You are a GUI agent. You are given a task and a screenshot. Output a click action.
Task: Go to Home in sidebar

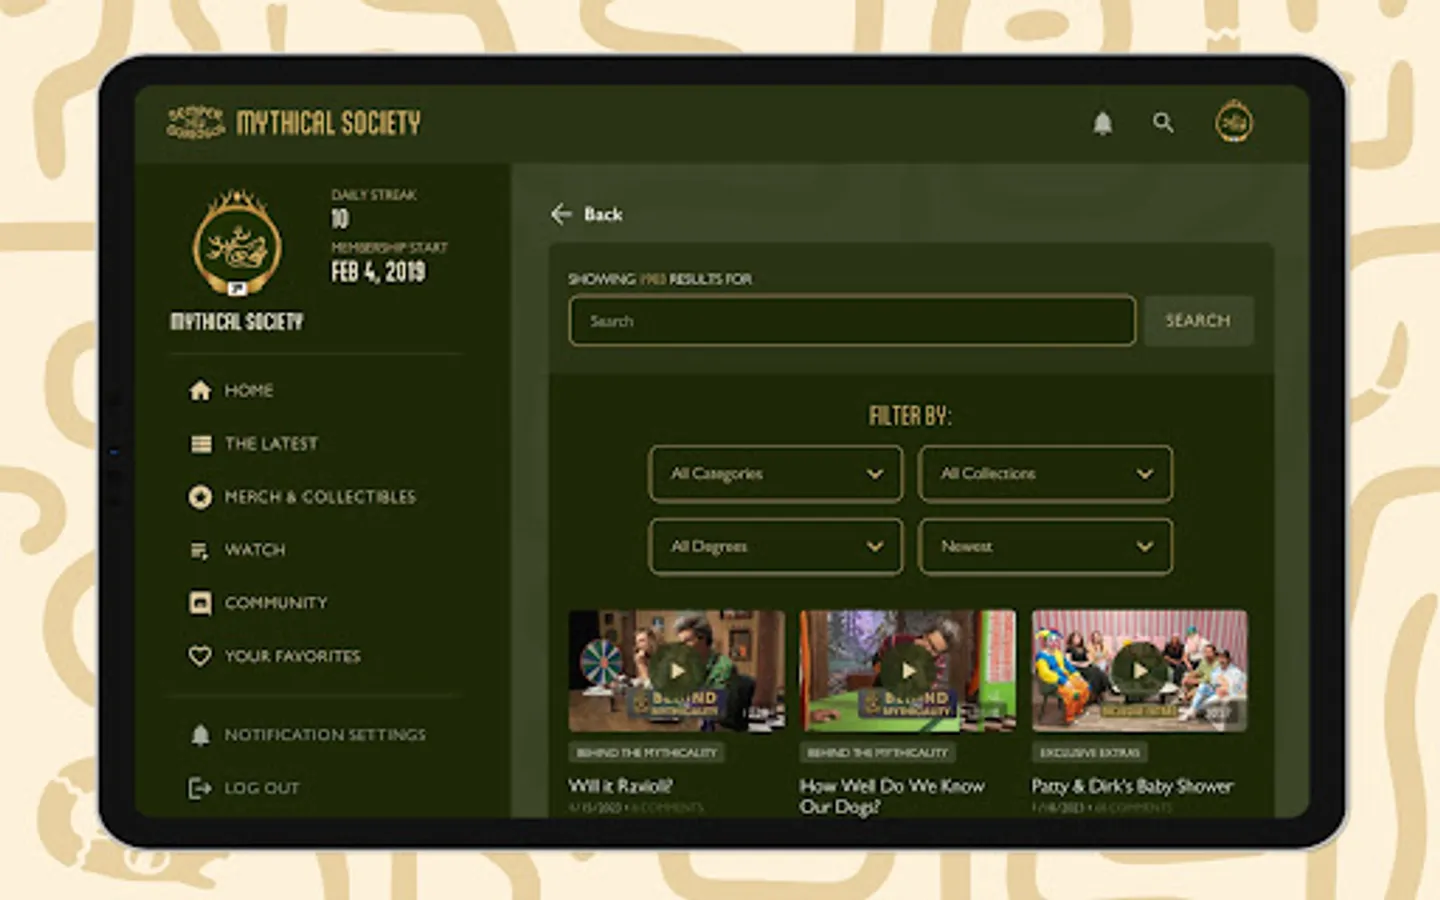click(249, 390)
